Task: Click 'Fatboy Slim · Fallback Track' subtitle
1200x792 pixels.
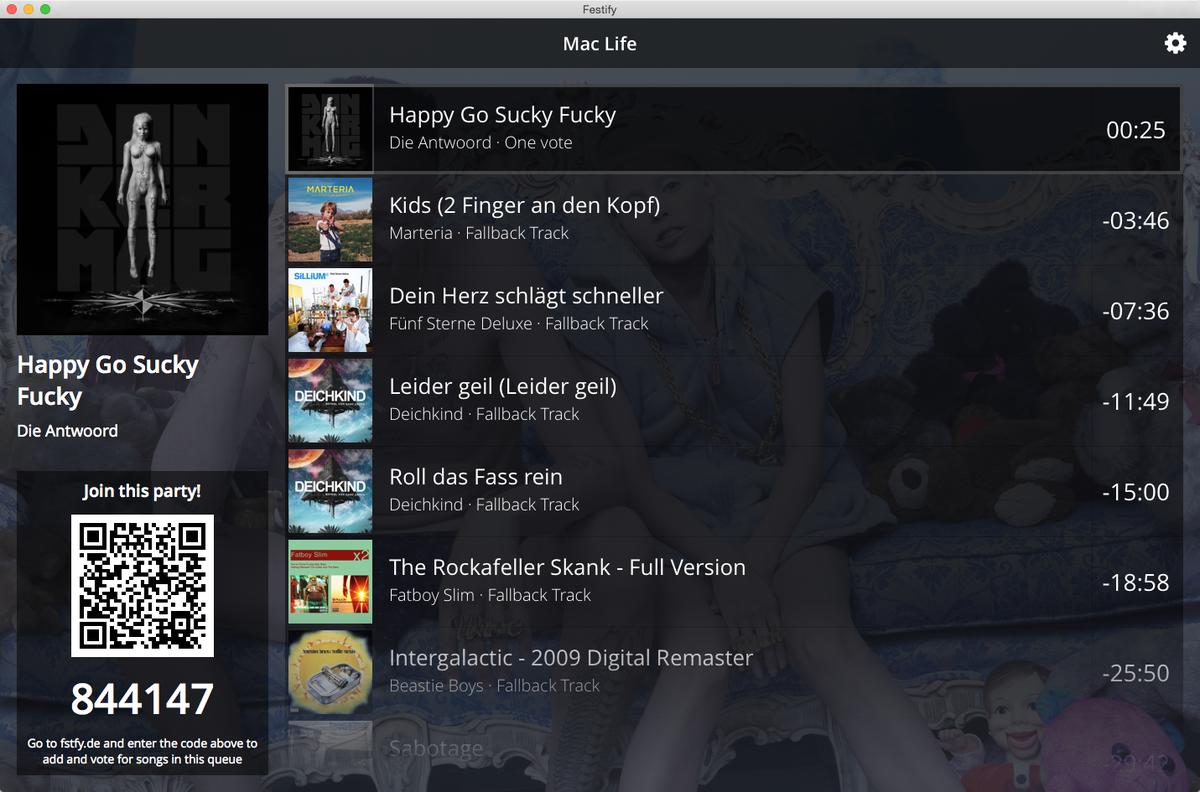Action: click(x=490, y=595)
